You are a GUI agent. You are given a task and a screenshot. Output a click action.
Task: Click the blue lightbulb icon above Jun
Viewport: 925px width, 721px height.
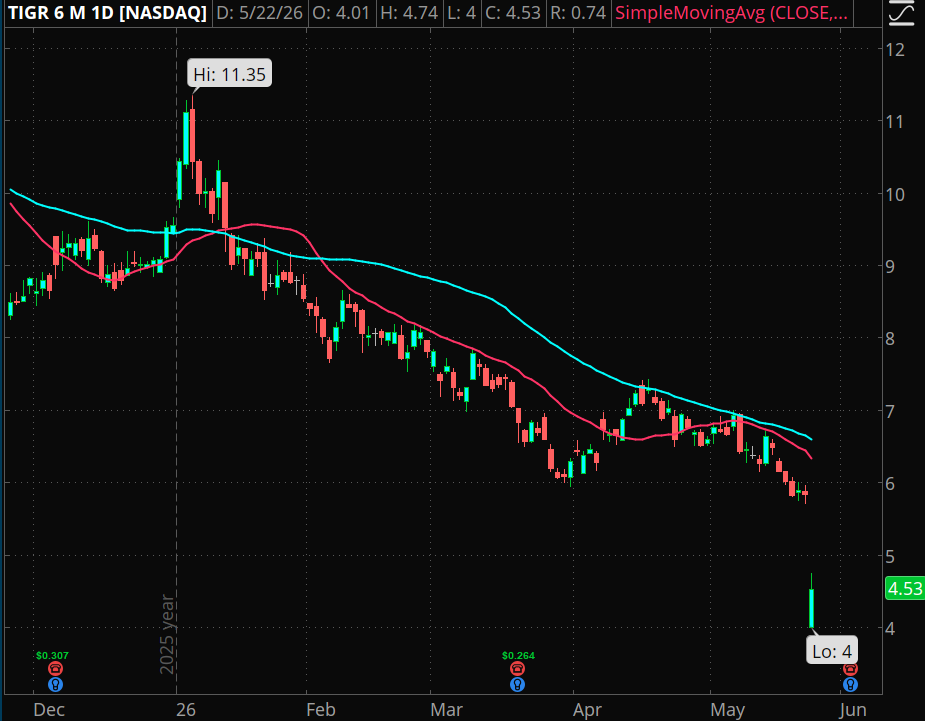(x=850, y=684)
